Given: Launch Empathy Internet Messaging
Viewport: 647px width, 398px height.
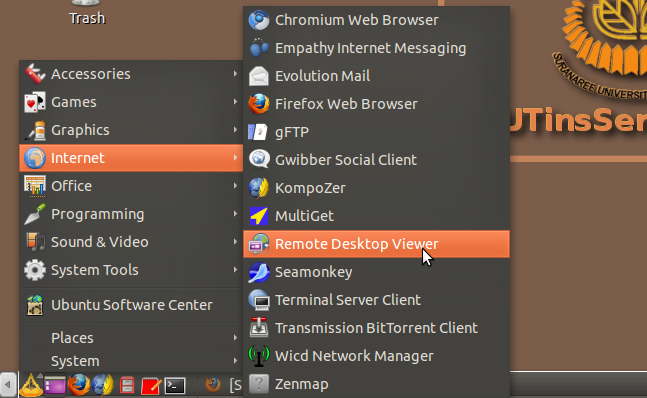Looking at the screenshot, I should (376, 48).
